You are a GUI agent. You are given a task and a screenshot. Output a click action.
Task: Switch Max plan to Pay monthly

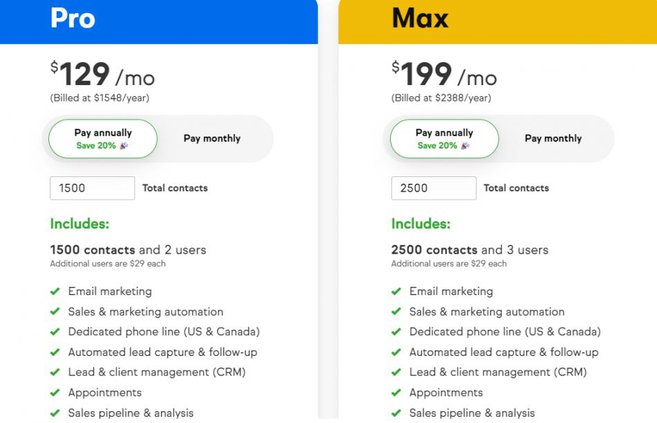pos(553,138)
